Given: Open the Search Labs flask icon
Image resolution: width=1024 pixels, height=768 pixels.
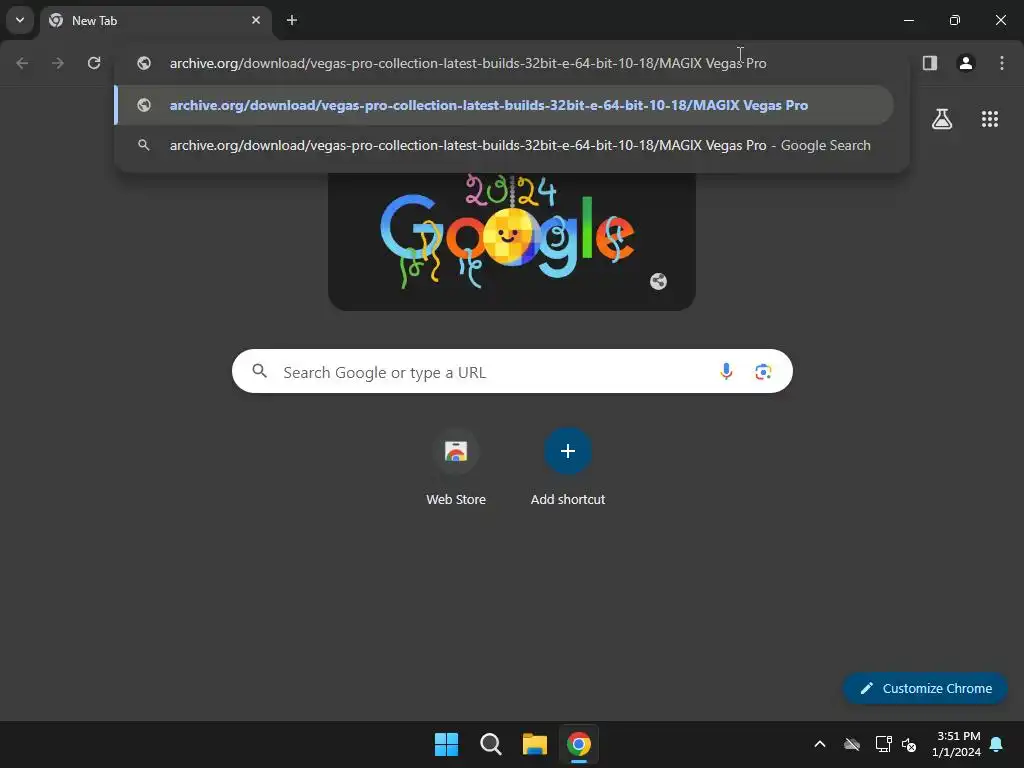Looking at the screenshot, I should coord(942,119).
